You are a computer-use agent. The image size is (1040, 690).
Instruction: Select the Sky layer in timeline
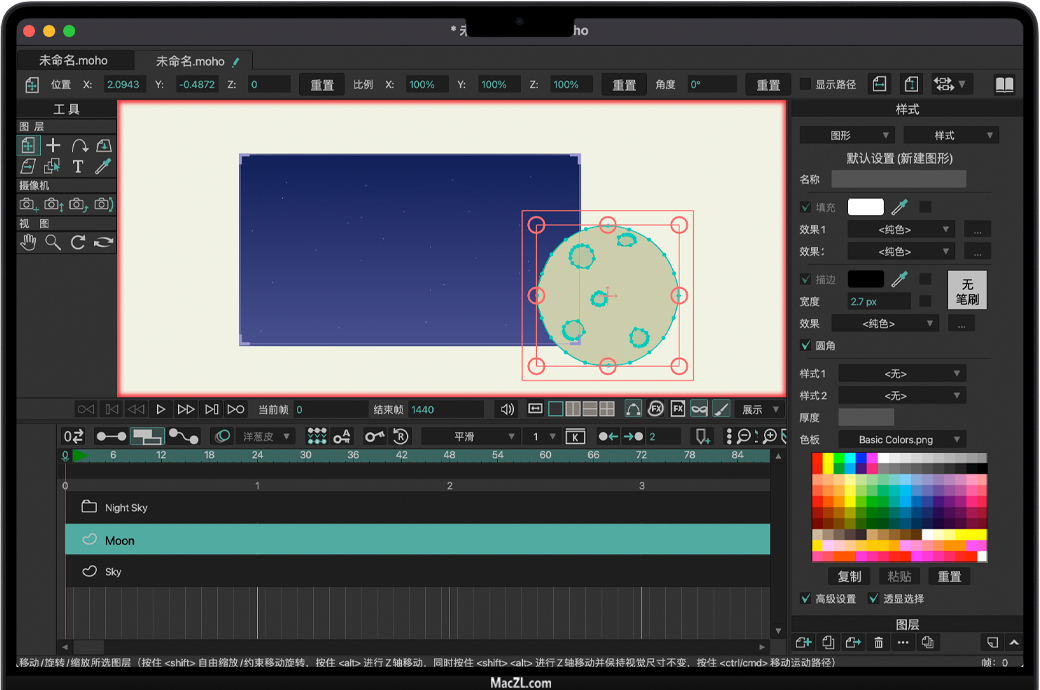pyautogui.click(x=114, y=572)
